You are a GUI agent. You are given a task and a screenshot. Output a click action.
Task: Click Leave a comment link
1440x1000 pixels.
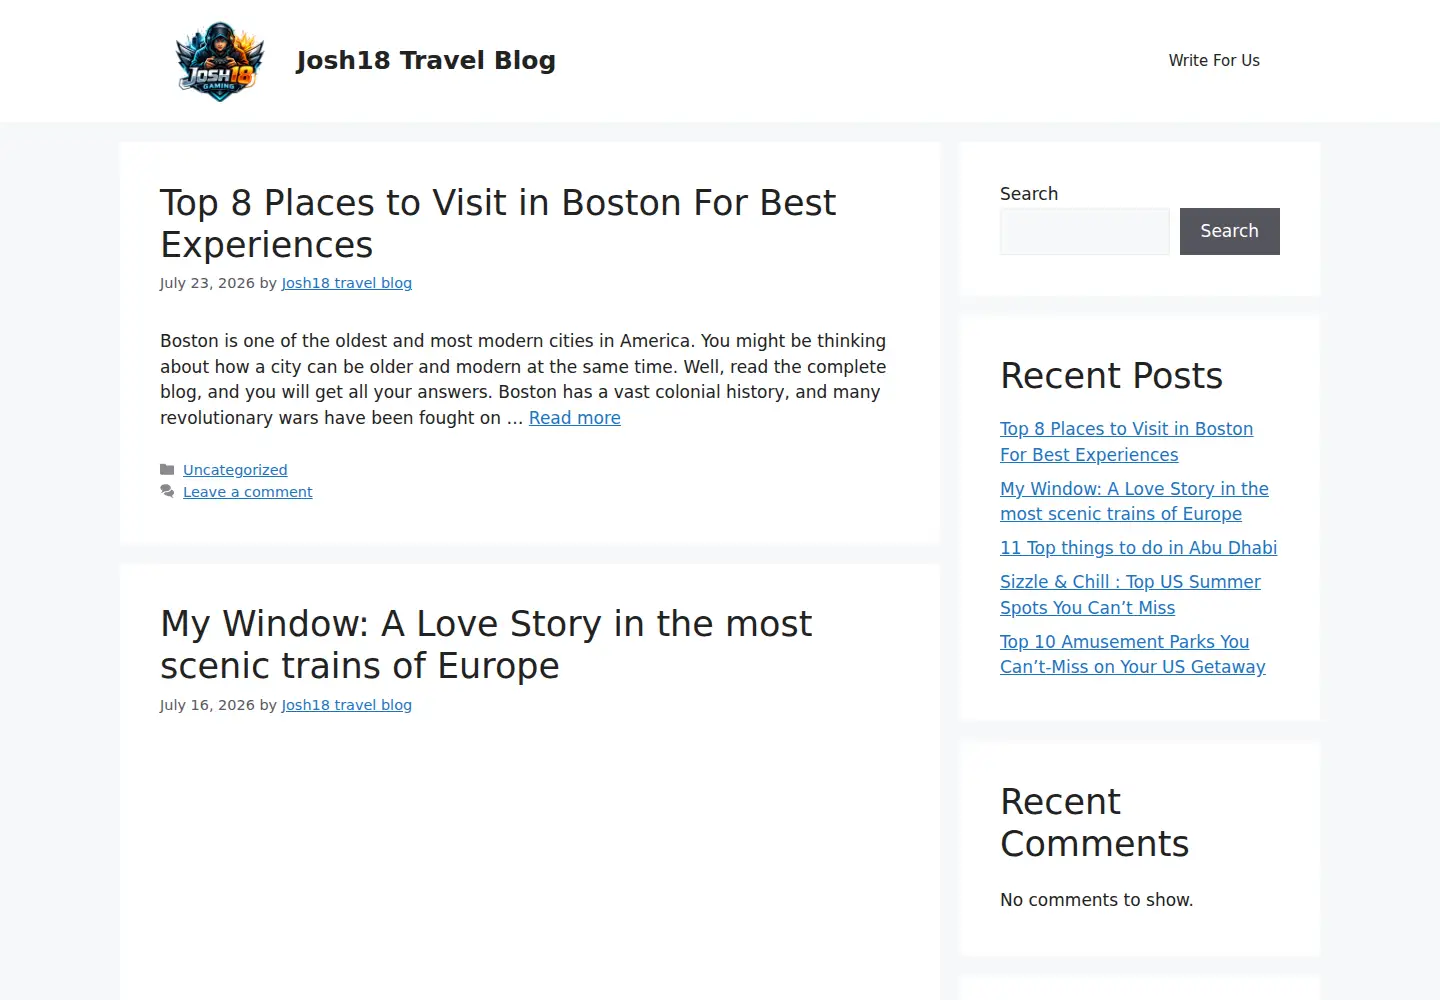pyautogui.click(x=248, y=492)
